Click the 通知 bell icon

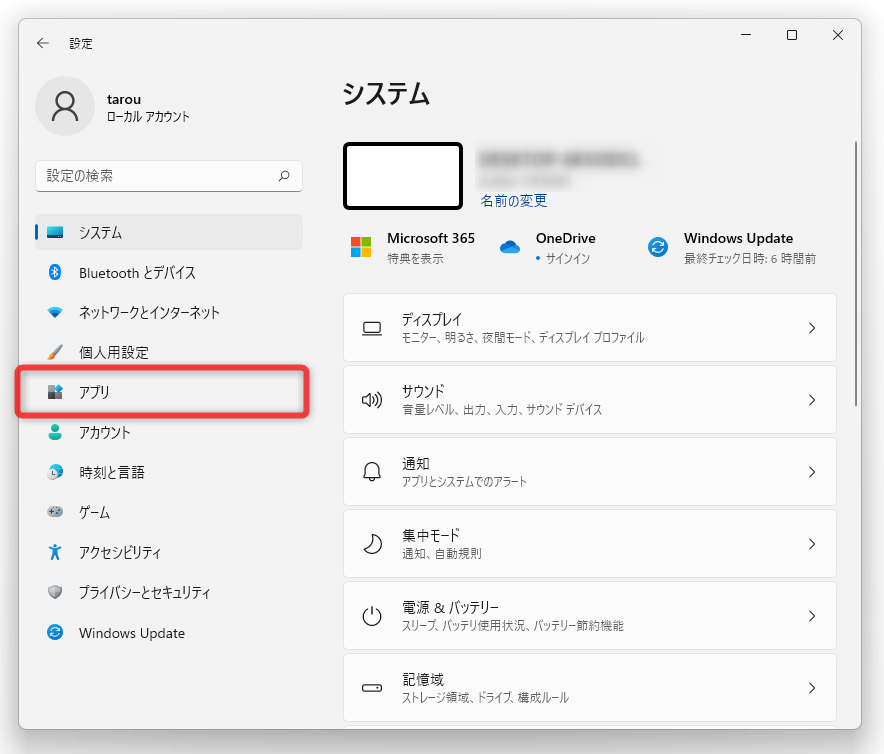point(372,471)
